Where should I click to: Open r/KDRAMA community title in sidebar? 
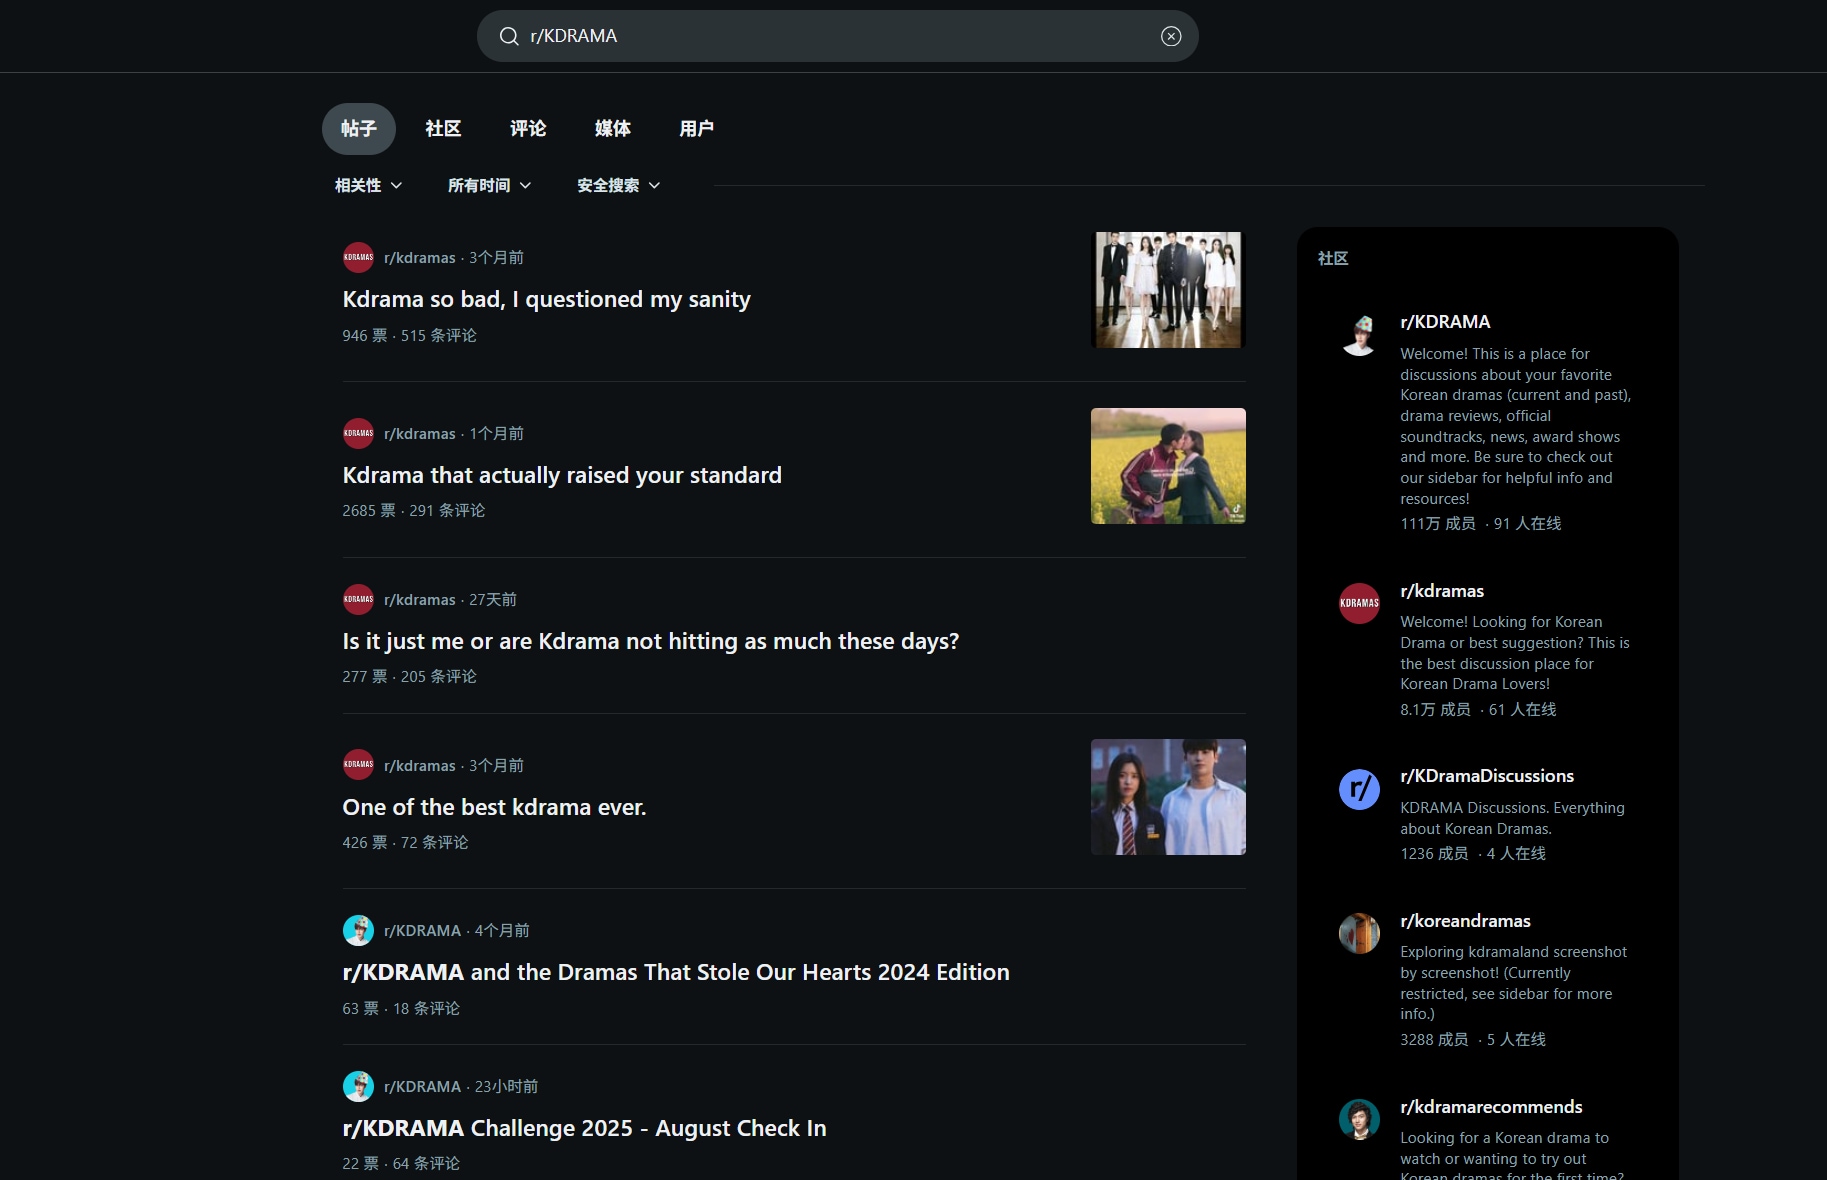pyautogui.click(x=1445, y=322)
